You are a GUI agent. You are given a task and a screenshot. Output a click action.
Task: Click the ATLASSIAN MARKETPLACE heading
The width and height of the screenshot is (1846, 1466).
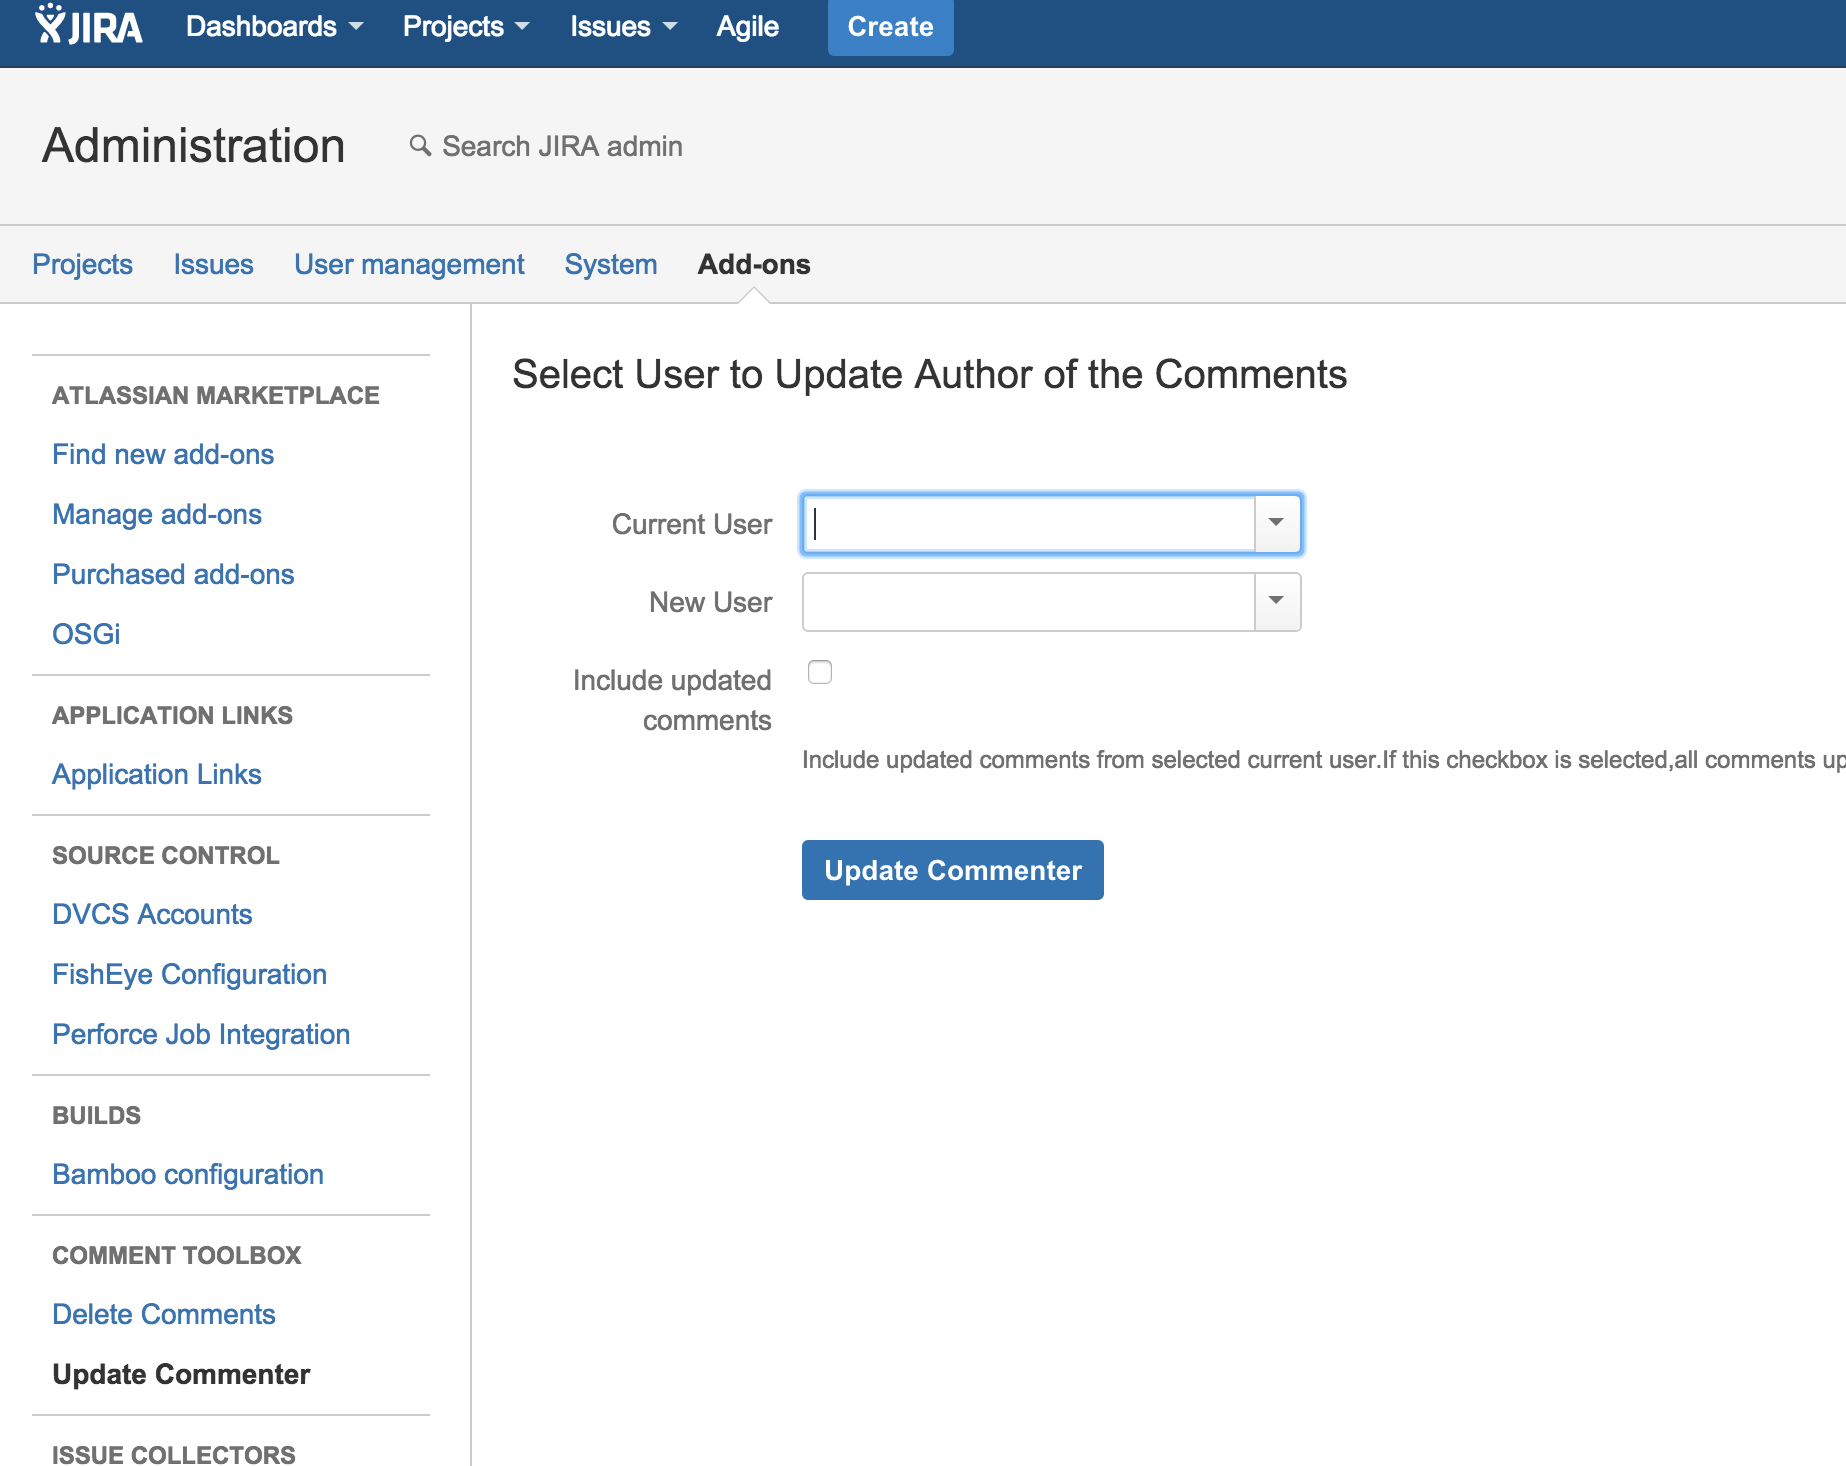(x=216, y=395)
